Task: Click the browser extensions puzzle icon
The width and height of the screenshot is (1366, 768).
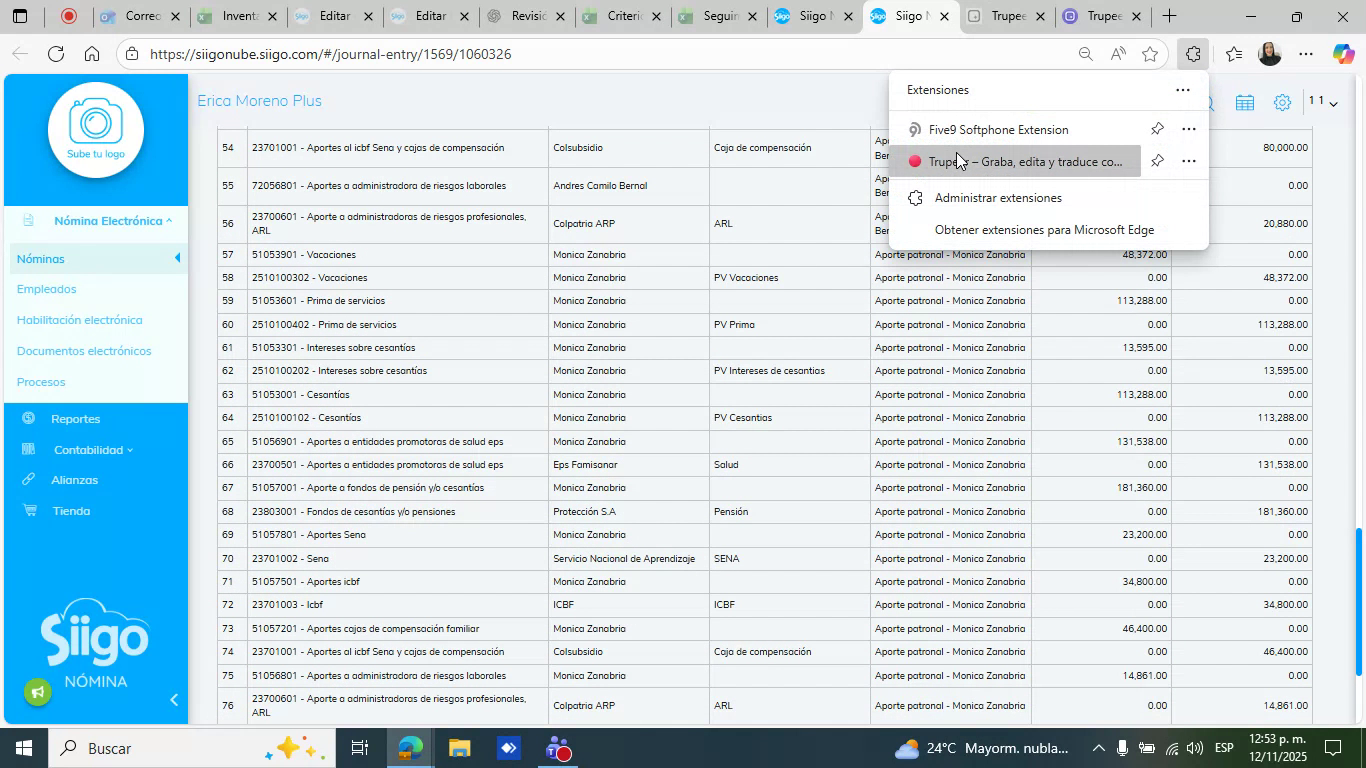Action: [1192, 54]
